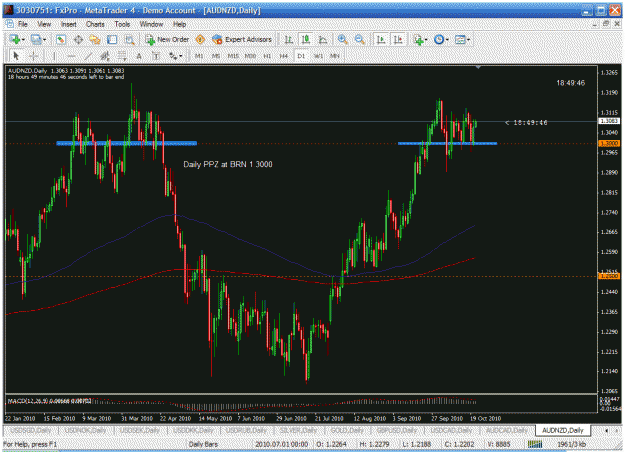
Task: Switch timeframe to M5
Action: [216, 56]
